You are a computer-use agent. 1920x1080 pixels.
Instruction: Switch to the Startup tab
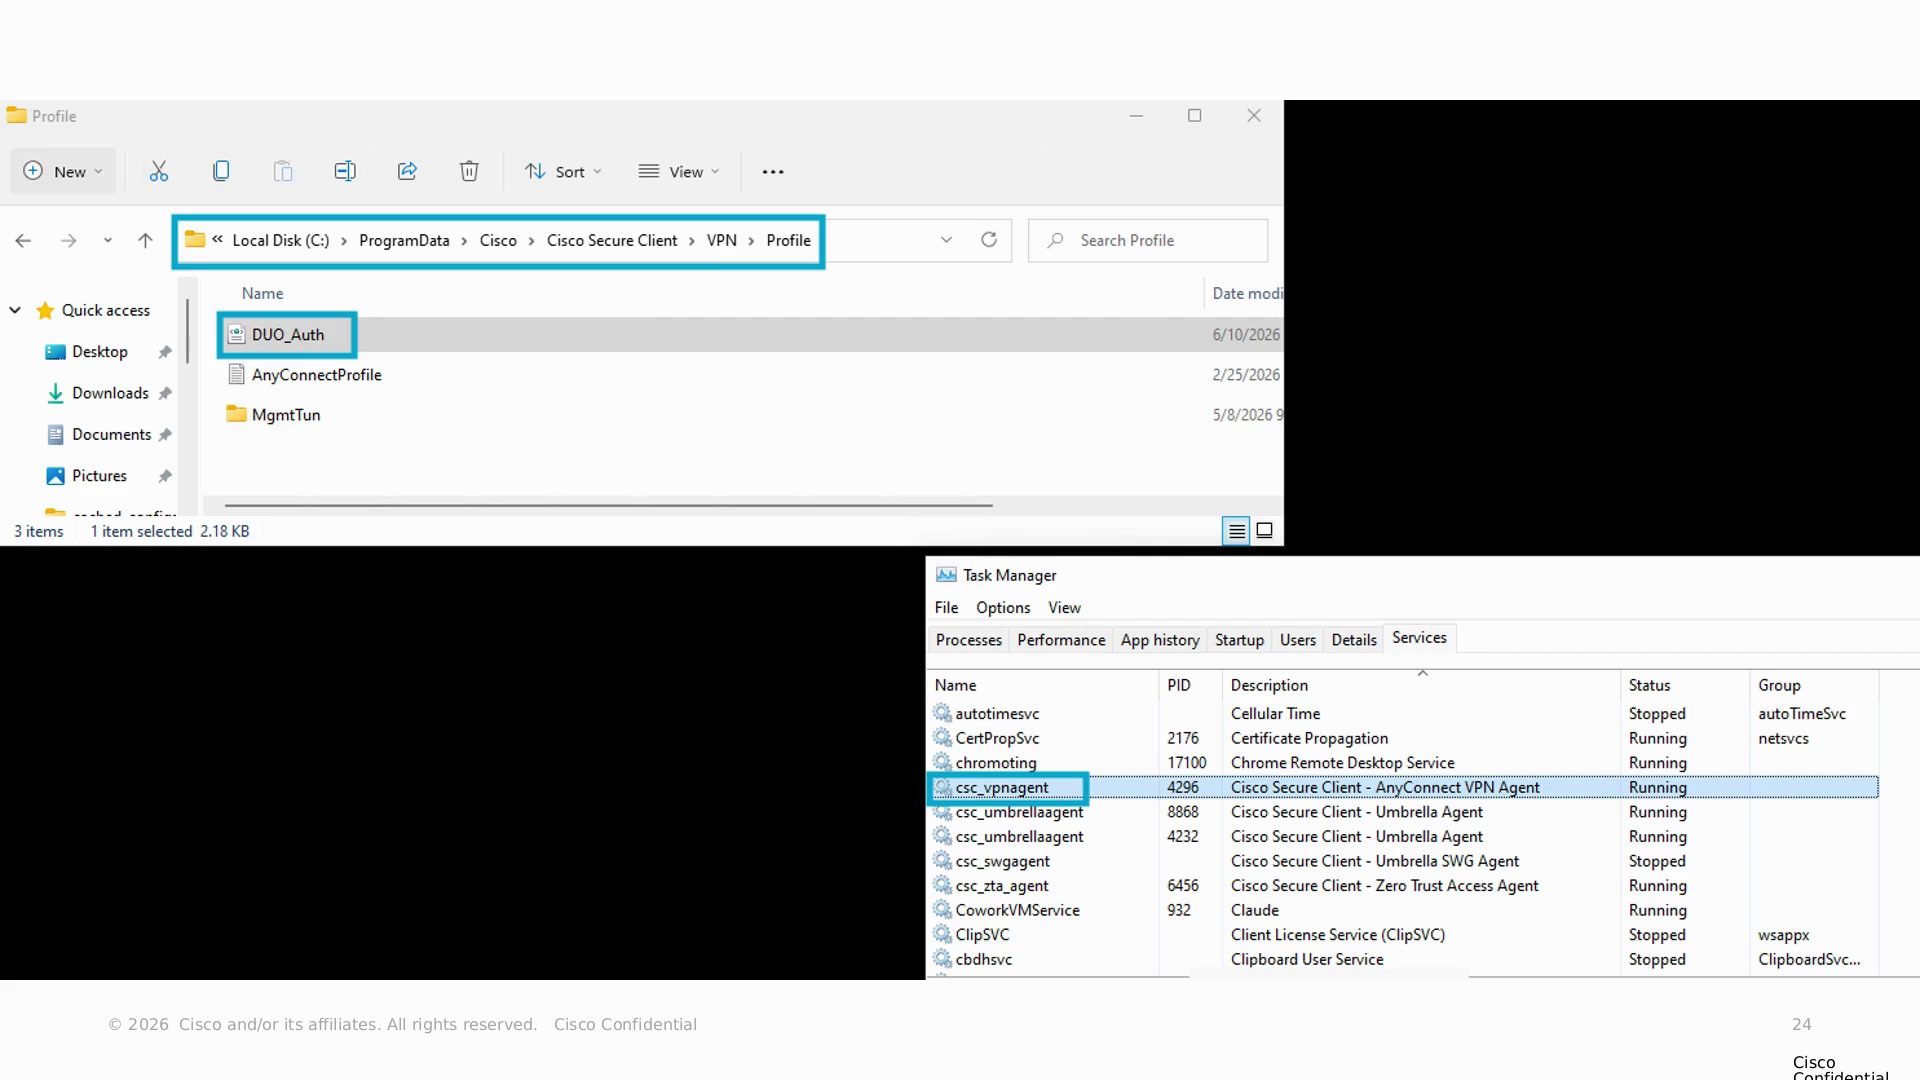1239,640
